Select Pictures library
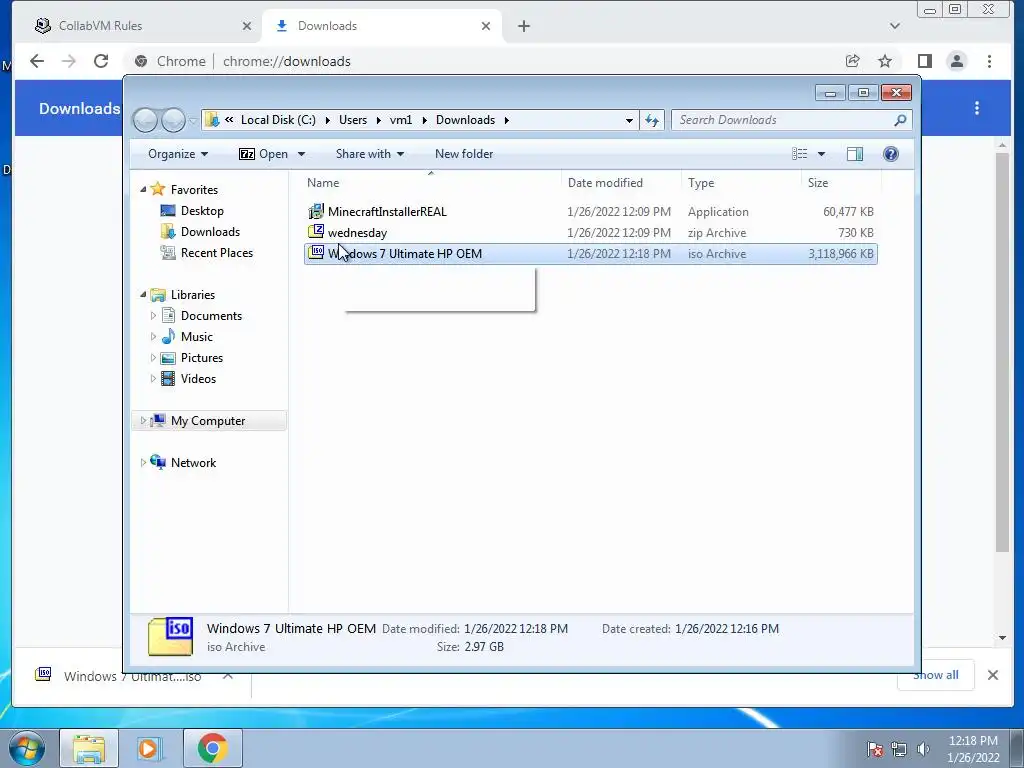1024x768 pixels. click(x=192, y=358)
